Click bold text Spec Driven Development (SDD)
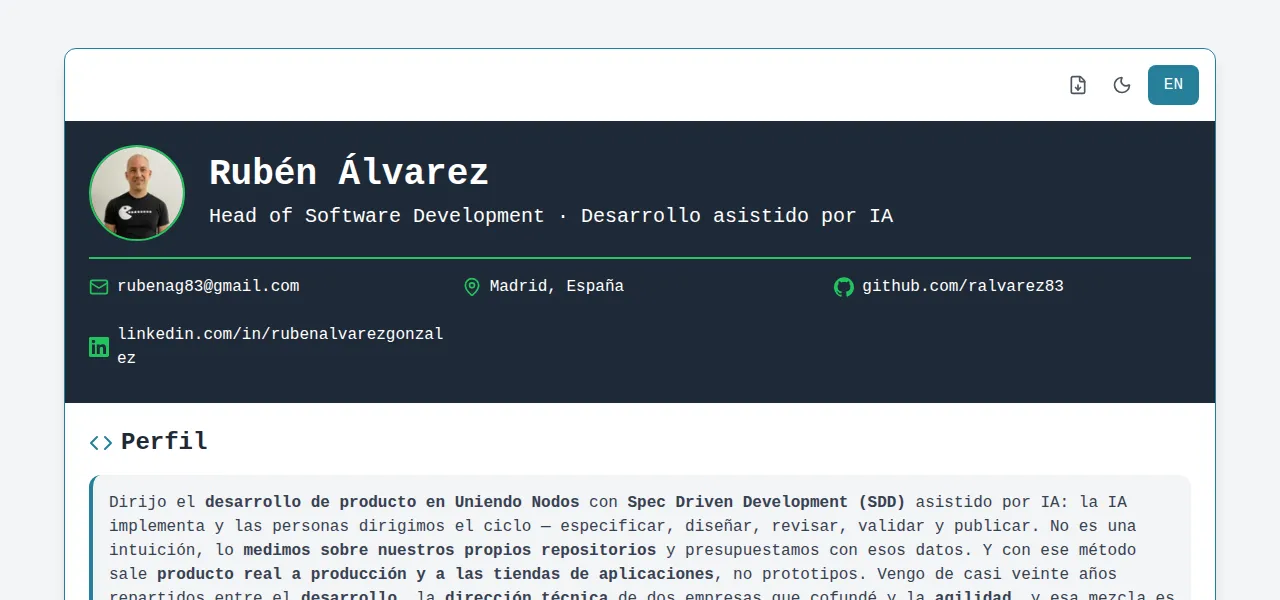Screen dimensions: 1280x600 click(x=766, y=502)
